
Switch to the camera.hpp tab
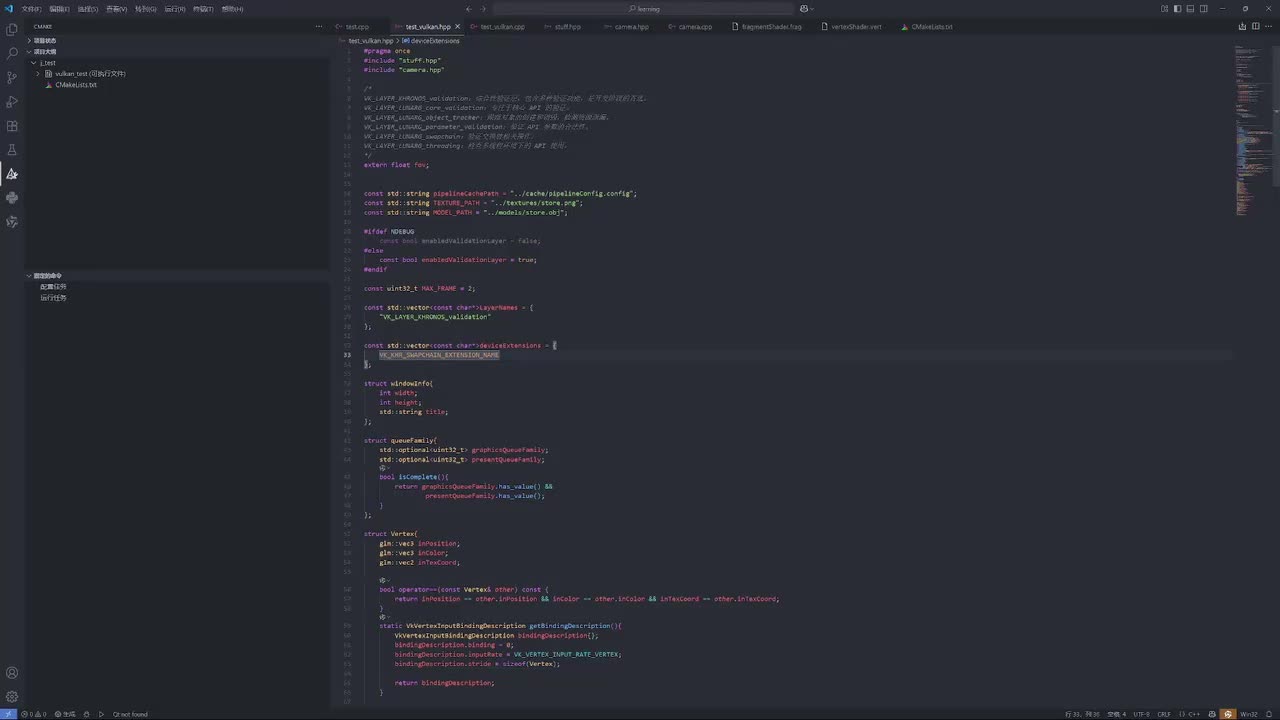[x=631, y=27]
